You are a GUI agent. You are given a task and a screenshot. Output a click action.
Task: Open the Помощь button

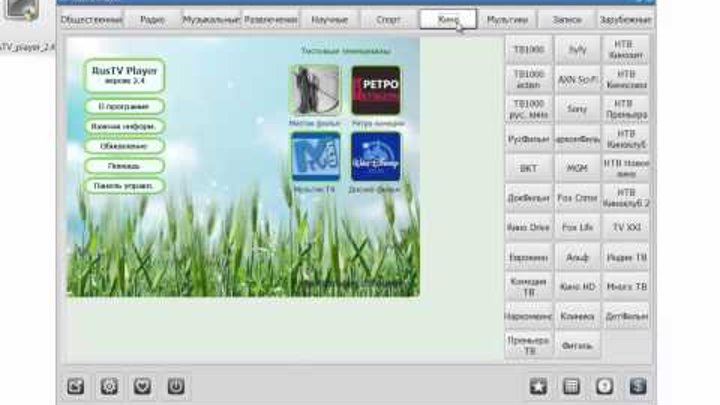click(124, 165)
